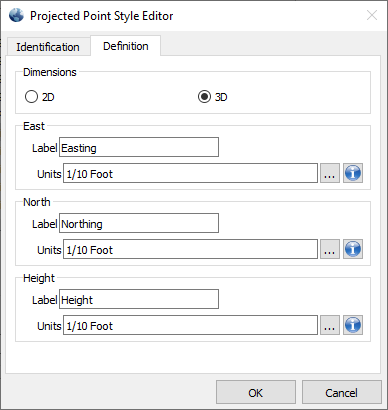Click the Easting label input field
The height and width of the screenshot is (410, 388).
[x=139, y=147]
